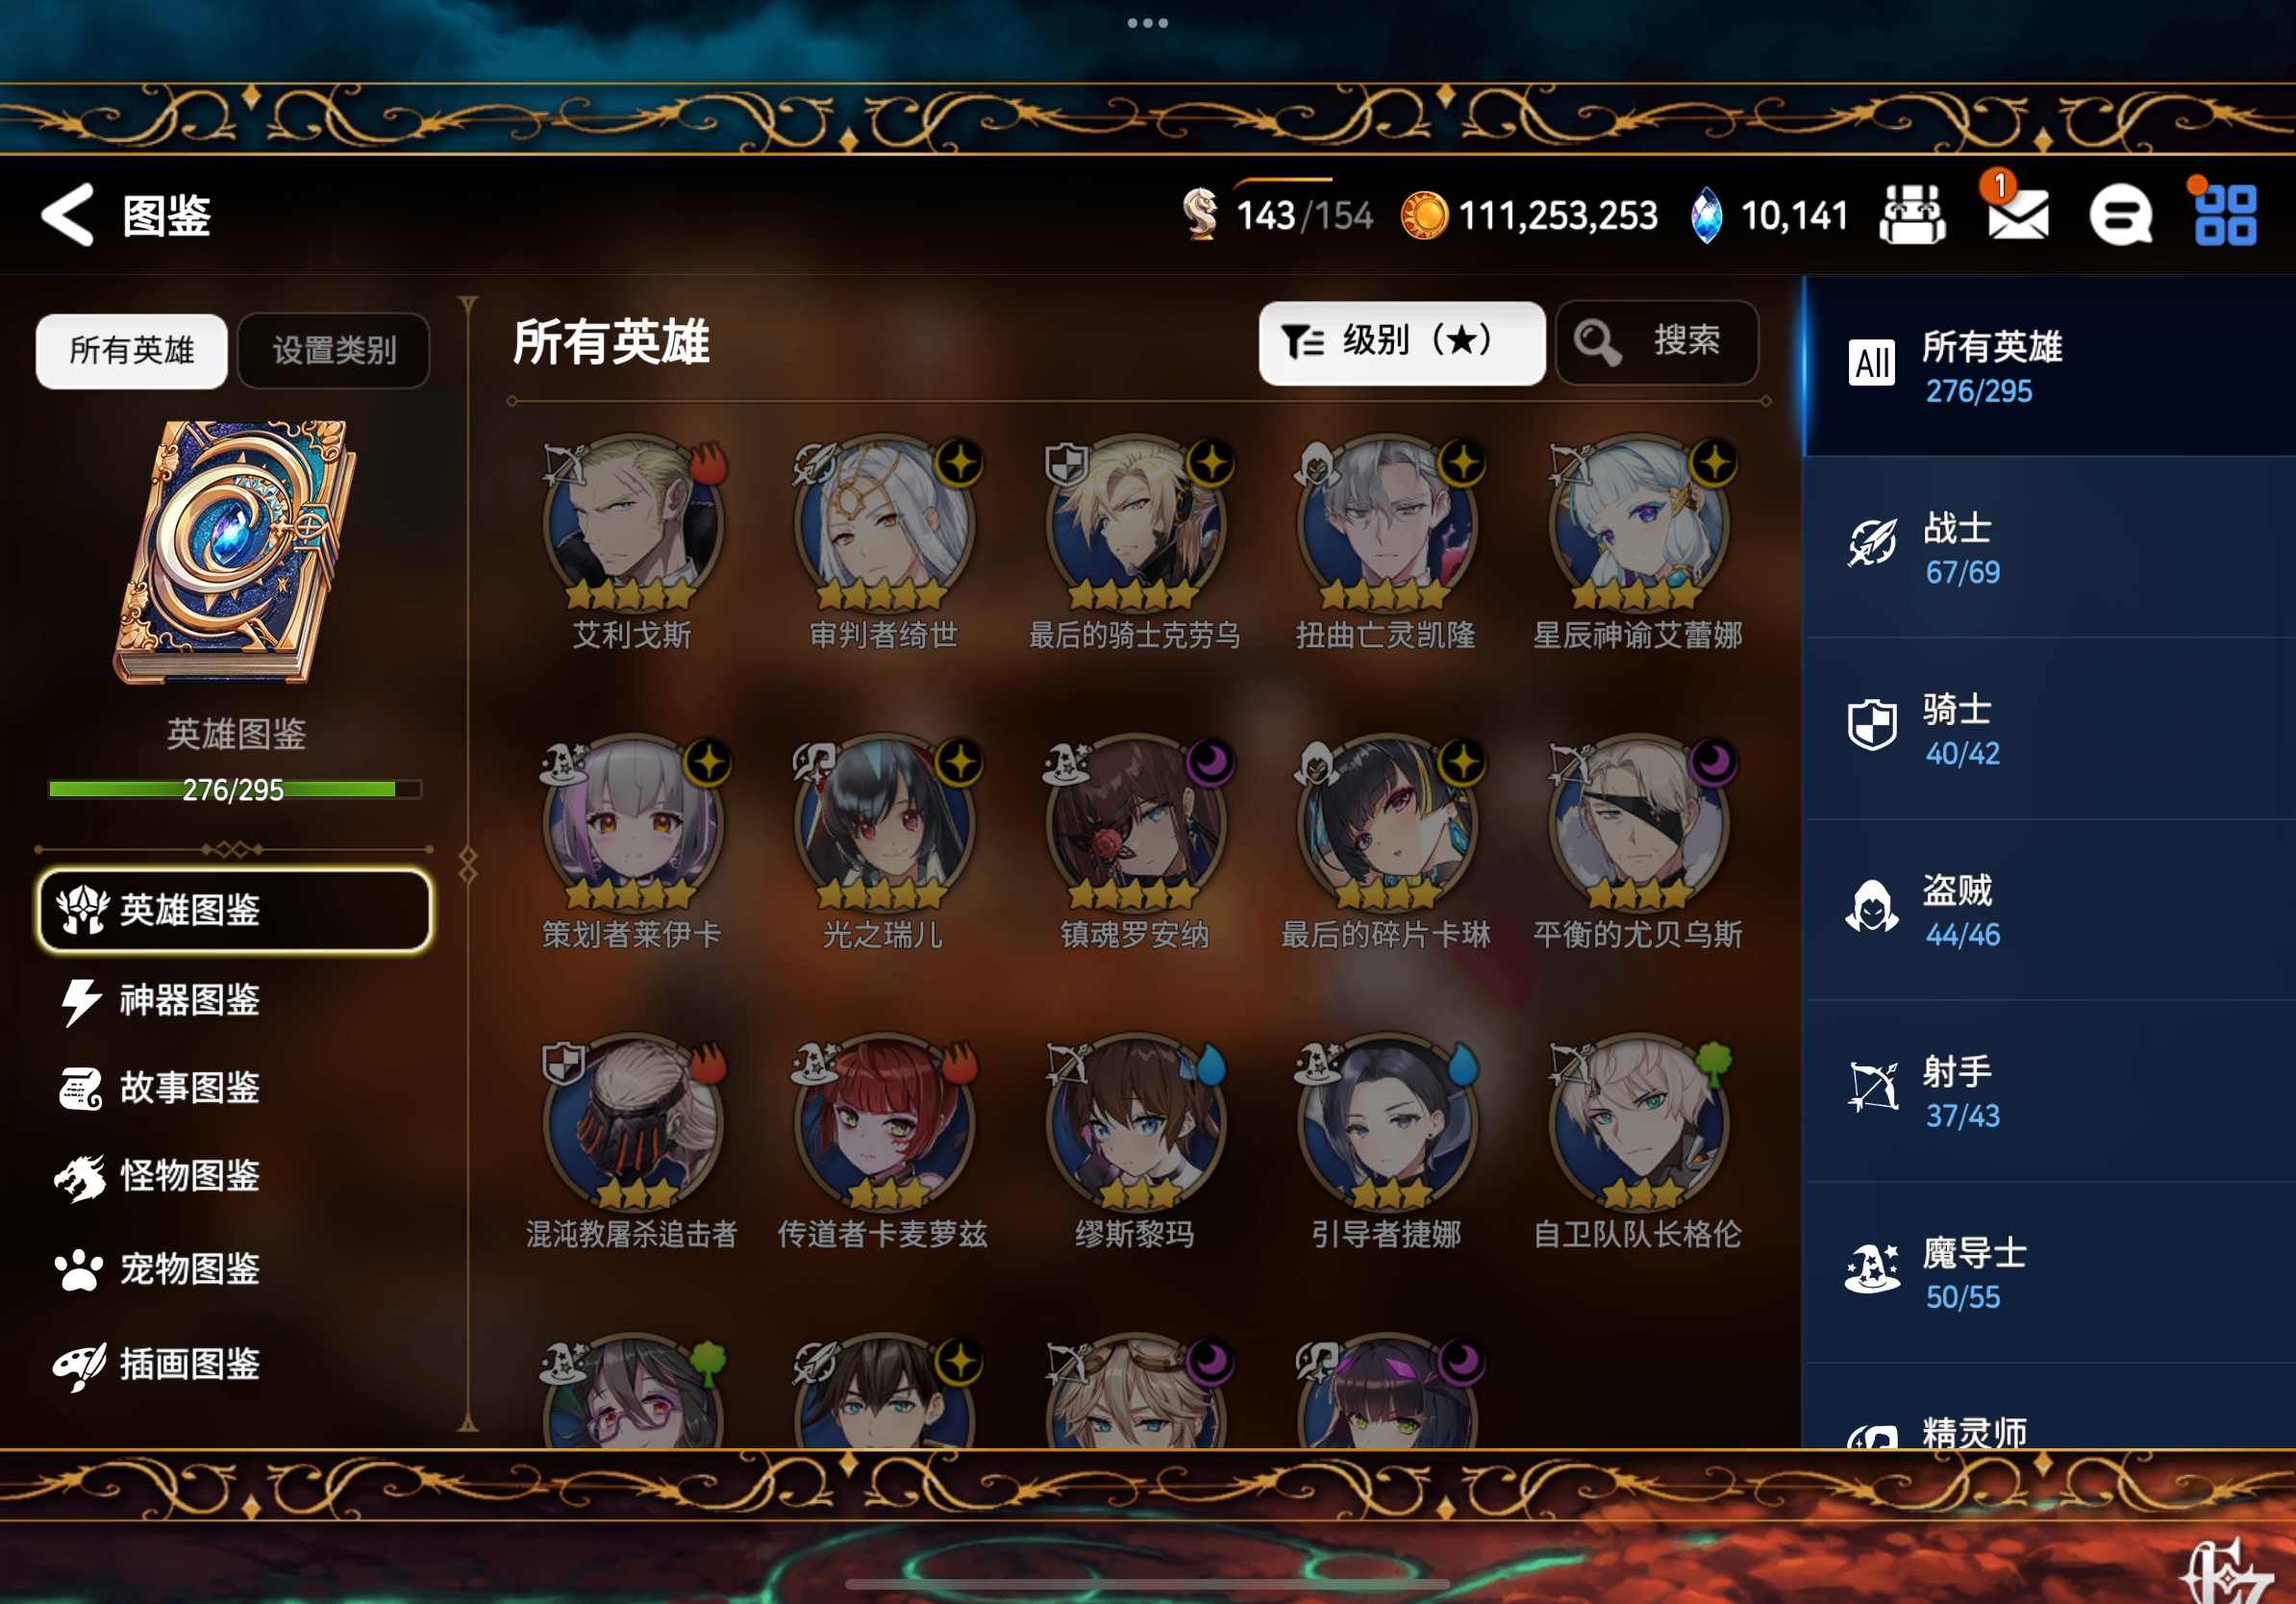Open the 级别 (★) sort filter dropdown

click(x=1401, y=342)
